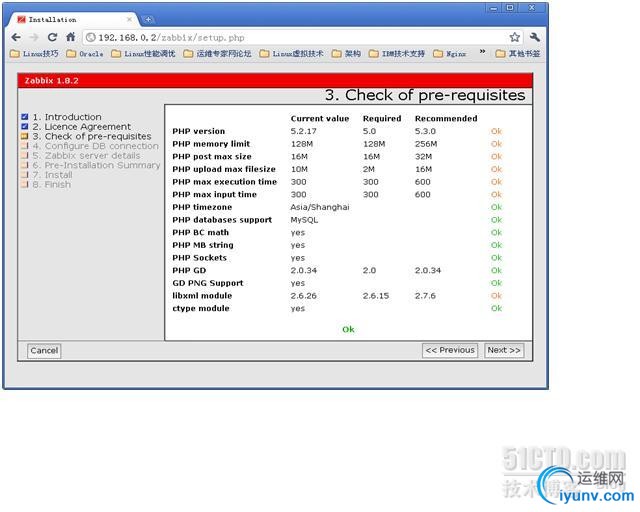
Task: Click the 2.6.26 libxml current value
Action: (x=304, y=296)
